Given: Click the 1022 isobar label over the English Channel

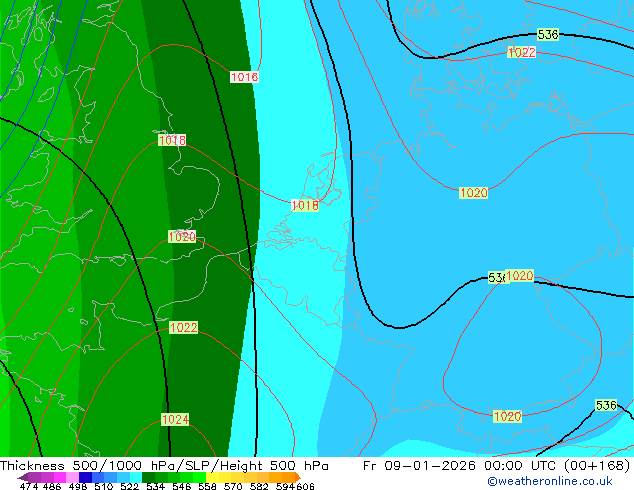Looking at the screenshot, I should (x=184, y=327).
